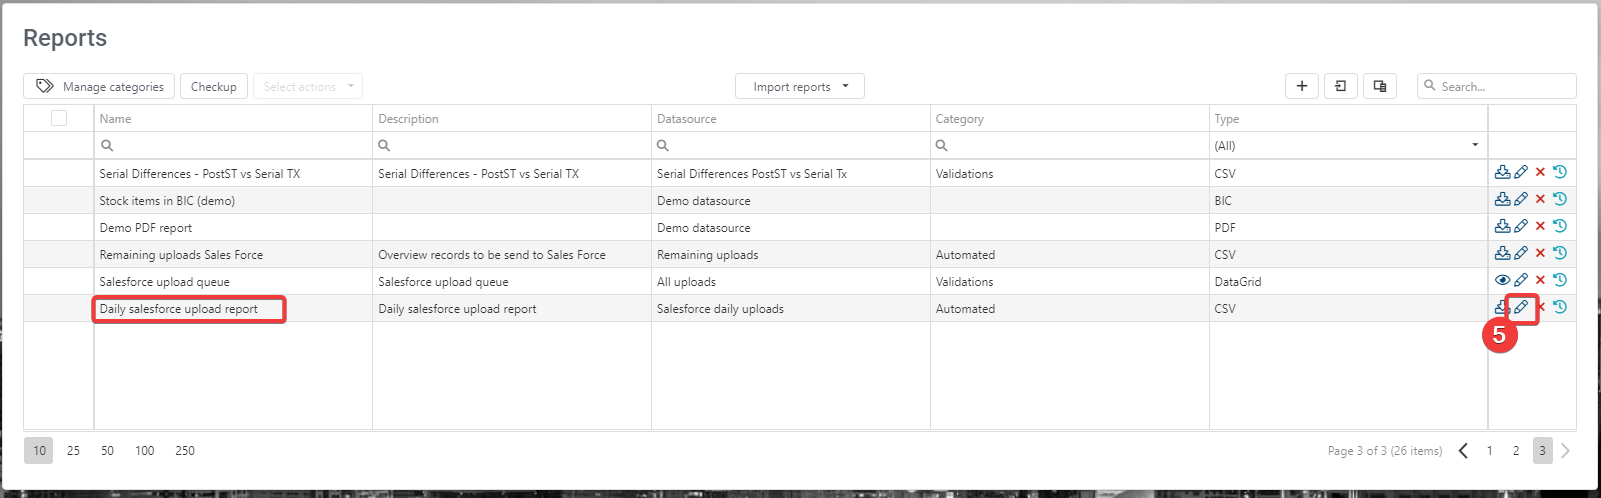Download the Demo PDF report
This screenshot has height=498, width=1601.
(1502, 226)
